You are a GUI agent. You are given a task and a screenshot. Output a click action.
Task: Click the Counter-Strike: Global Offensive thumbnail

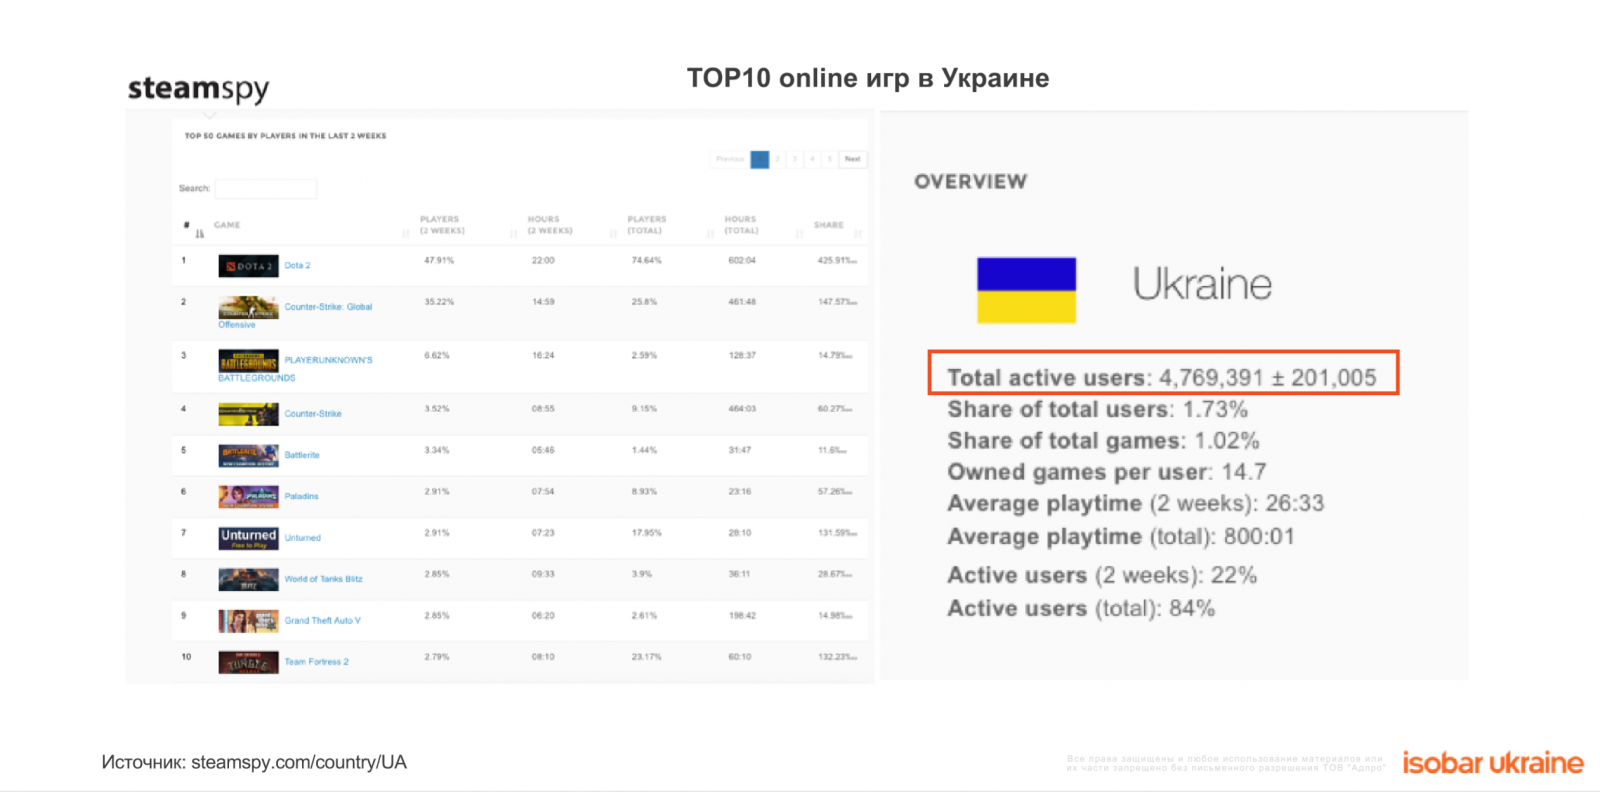click(248, 307)
